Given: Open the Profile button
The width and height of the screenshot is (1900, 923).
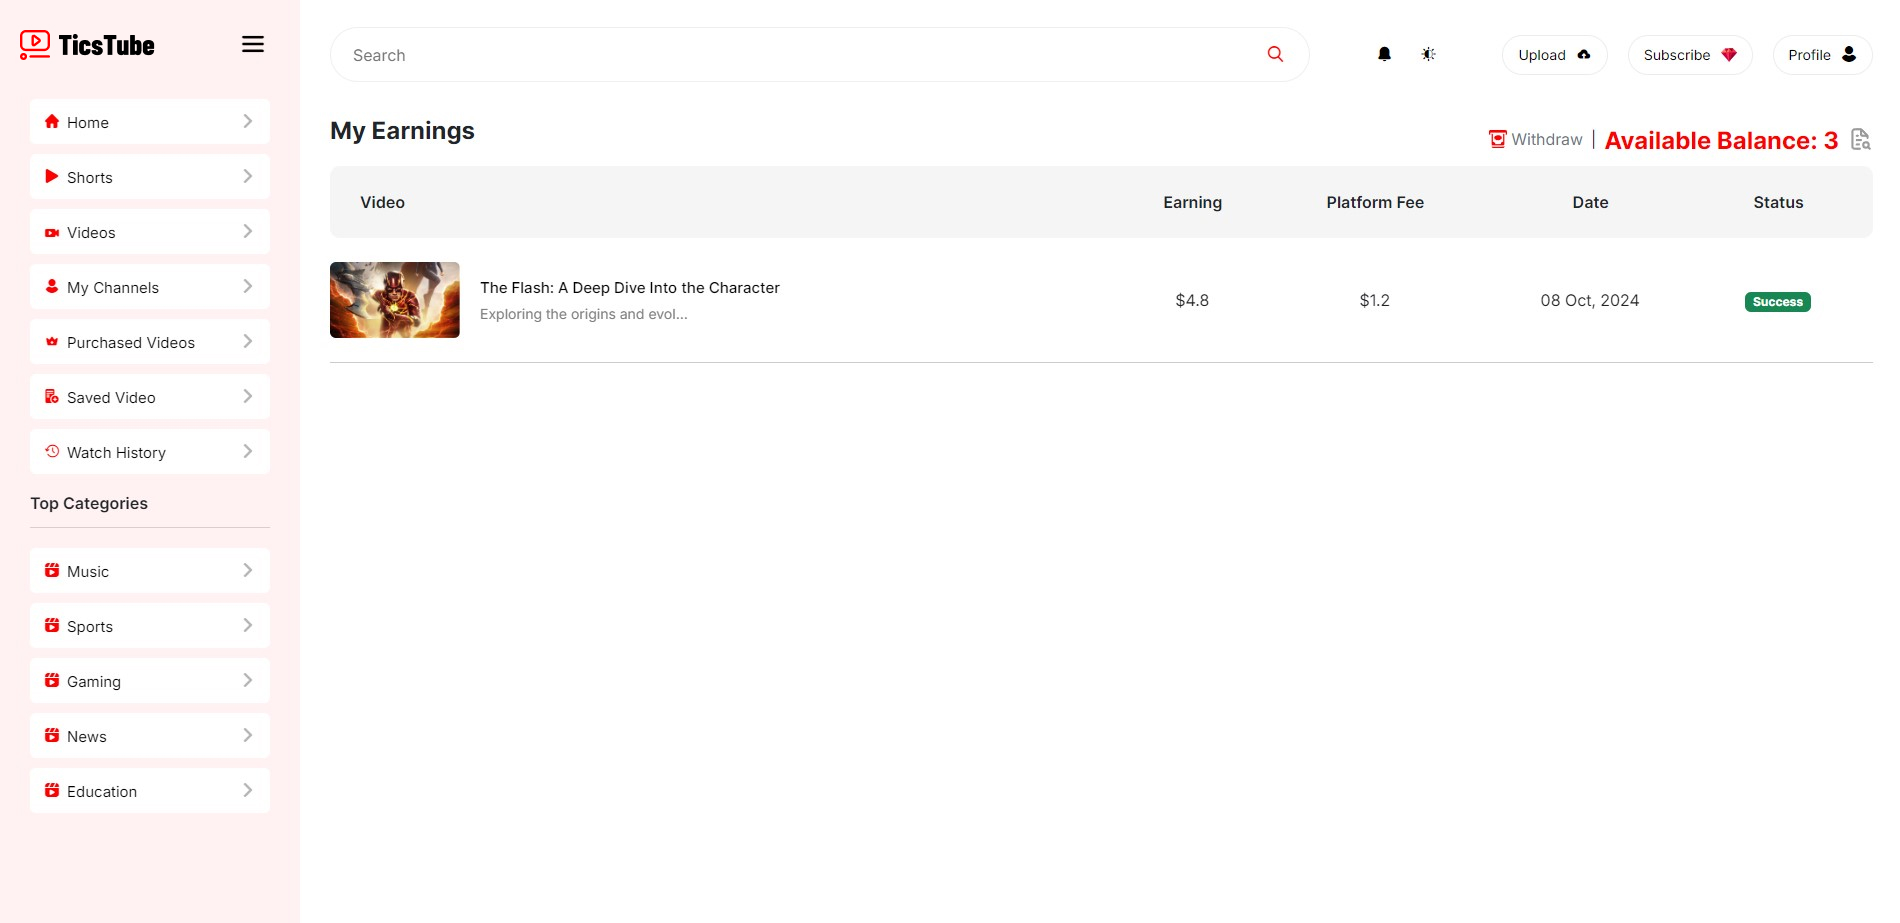Looking at the screenshot, I should point(1821,55).
